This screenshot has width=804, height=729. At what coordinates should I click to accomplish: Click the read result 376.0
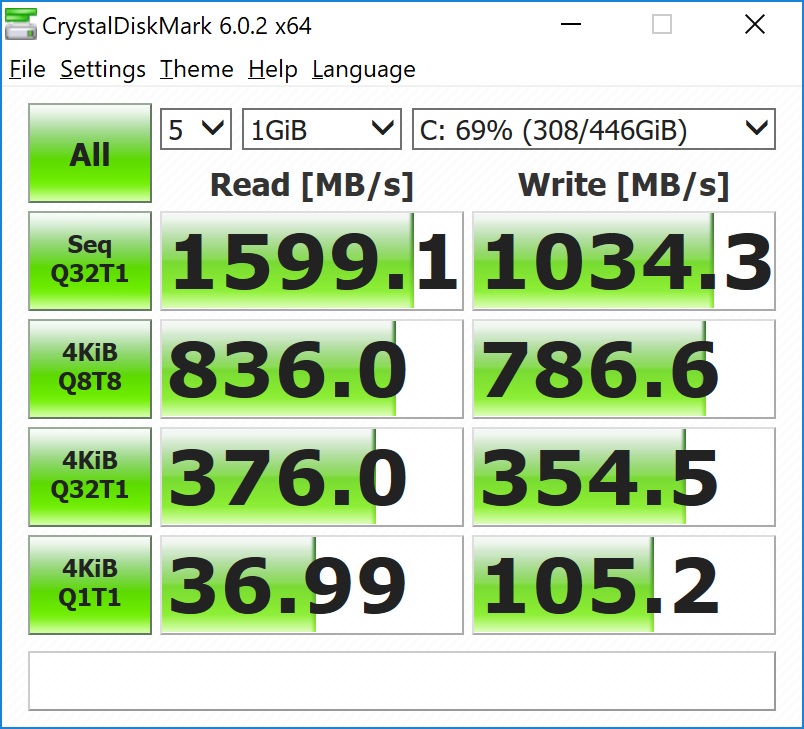click(x=312, y=477)
